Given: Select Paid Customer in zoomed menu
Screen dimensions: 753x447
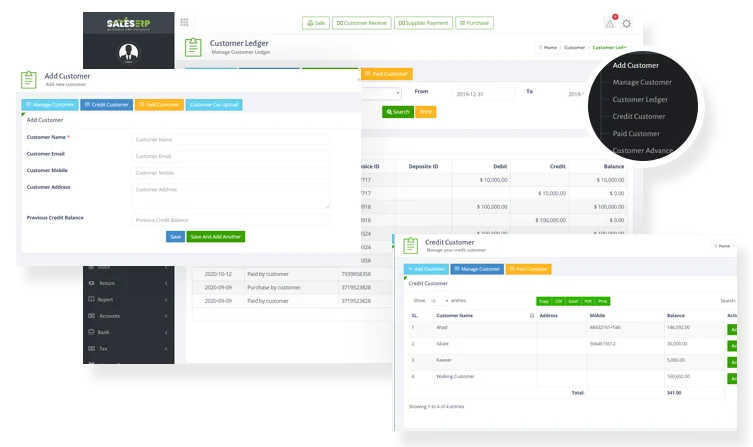Looking at the screenshot, I should pos(636,133).
